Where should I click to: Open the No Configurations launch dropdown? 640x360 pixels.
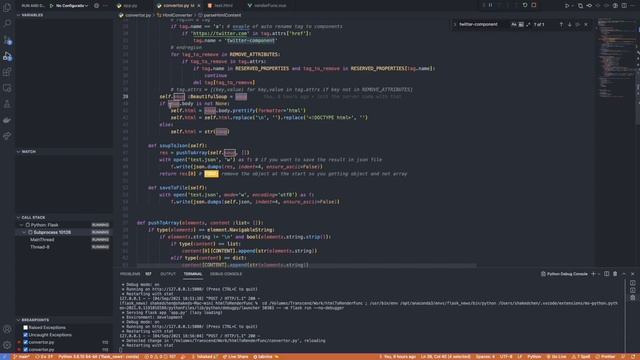click(x=71, y=6)
